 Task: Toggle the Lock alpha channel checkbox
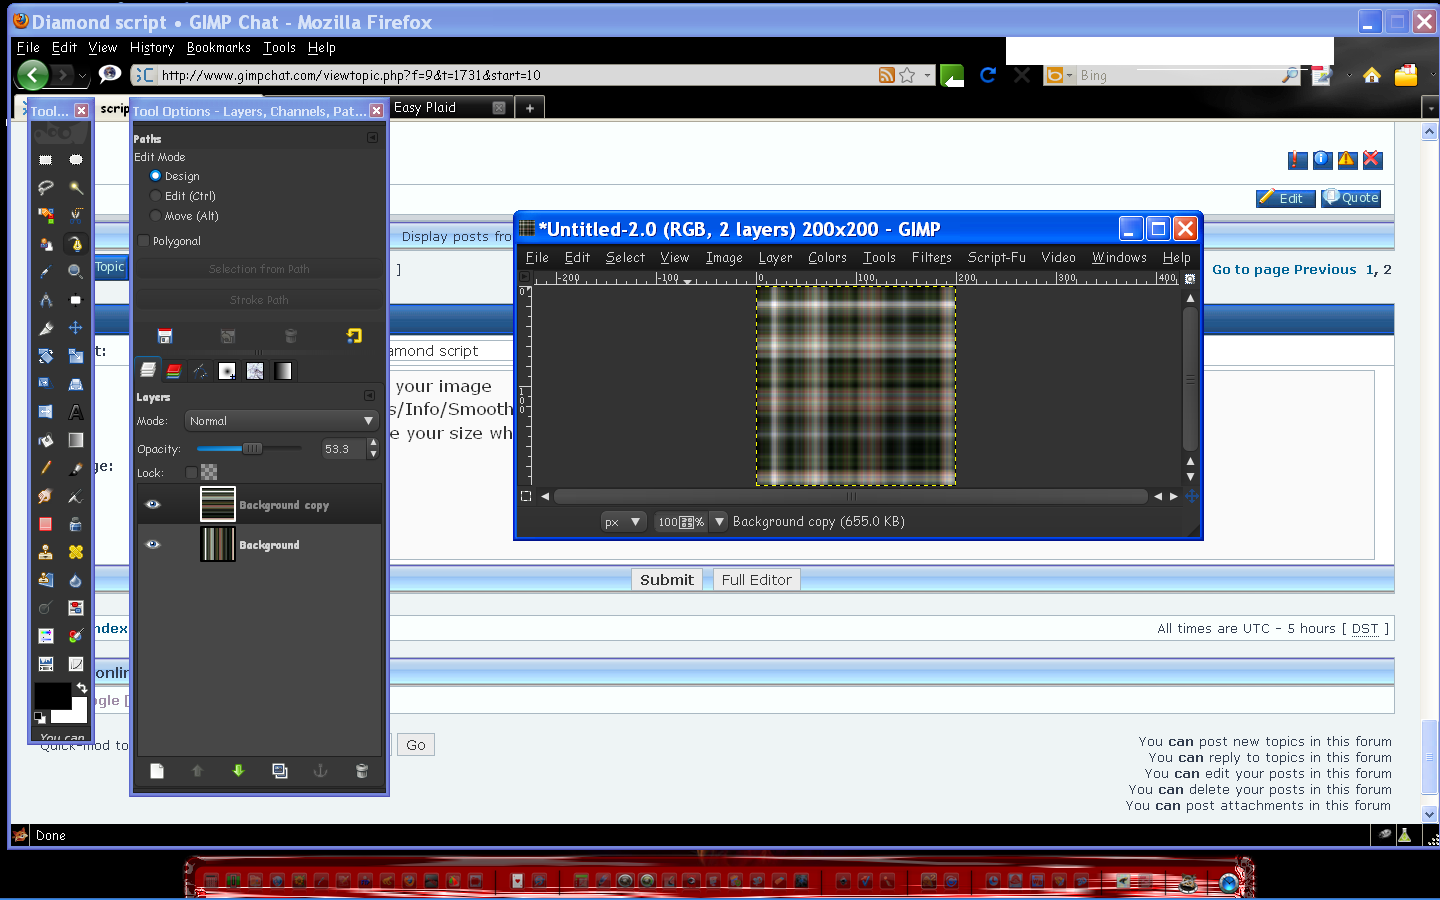pos(191,473)
